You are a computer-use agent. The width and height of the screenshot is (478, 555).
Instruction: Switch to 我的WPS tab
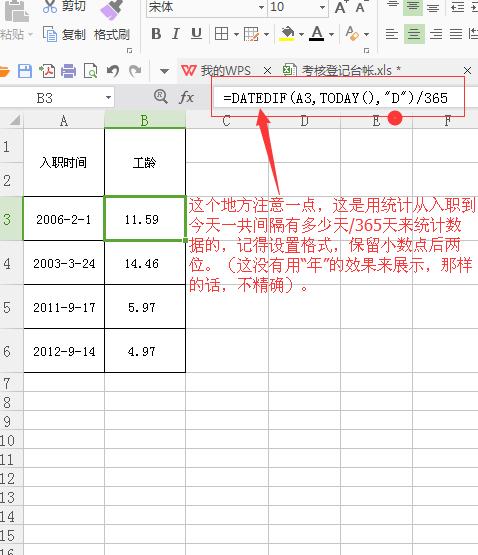pyautogui.click(x=217, y=71)
